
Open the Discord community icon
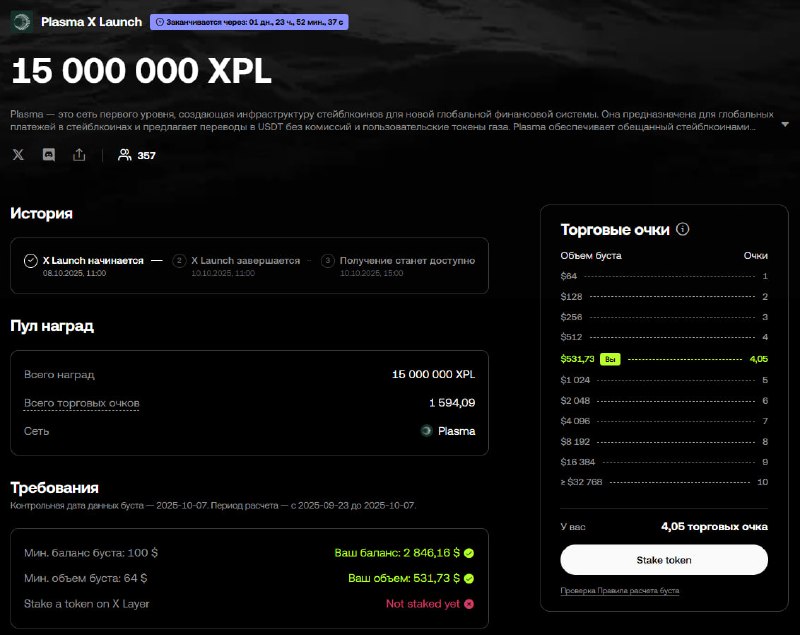pyautogui.click(x=48, y=155)
